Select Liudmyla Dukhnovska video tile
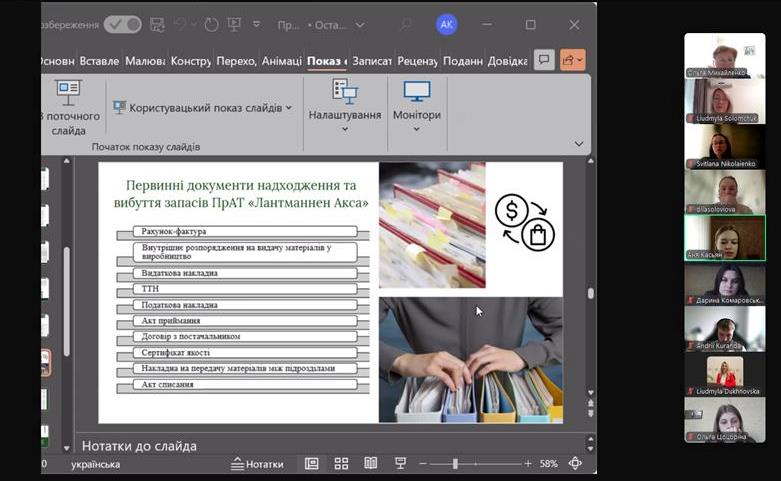Screen dimensions: 781x481 pos(725,374)
